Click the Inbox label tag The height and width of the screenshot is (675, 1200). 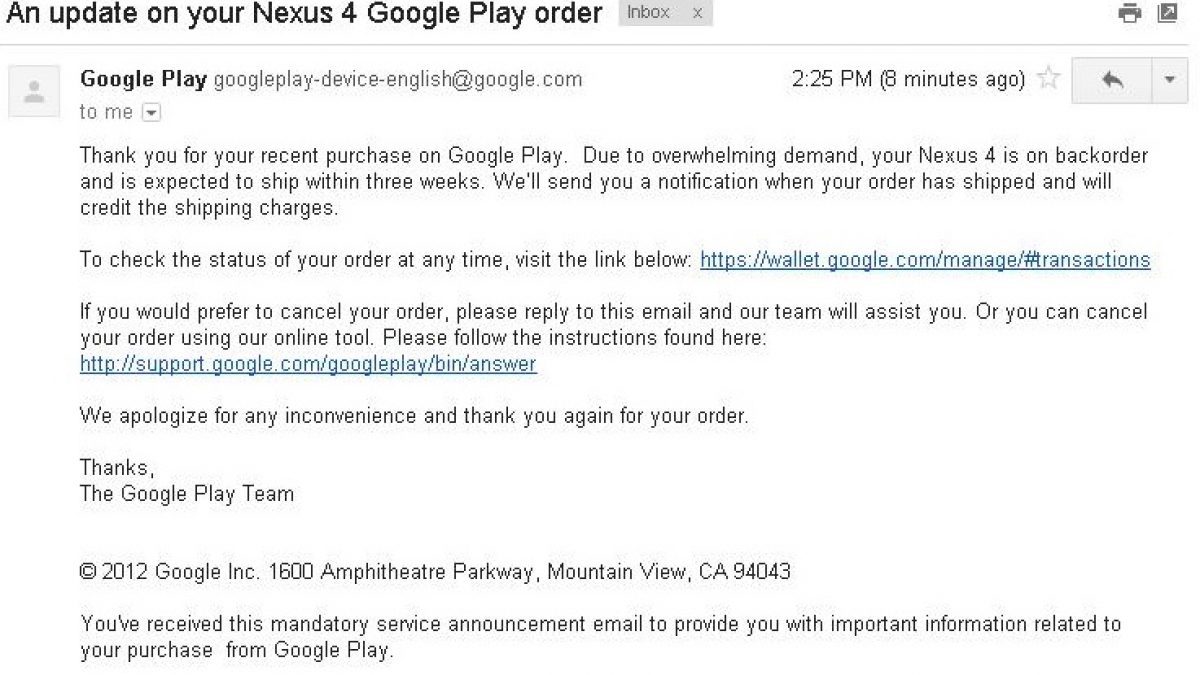point(648,13)
